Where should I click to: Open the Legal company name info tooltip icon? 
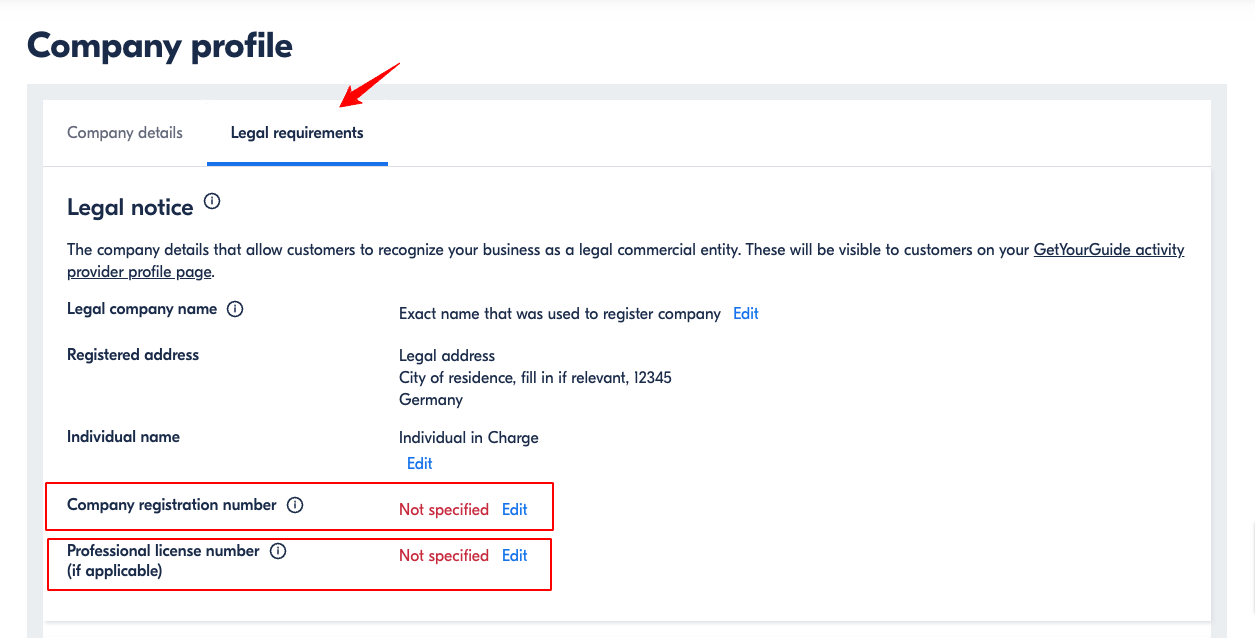pyautogui.click(x=235, y=309)
